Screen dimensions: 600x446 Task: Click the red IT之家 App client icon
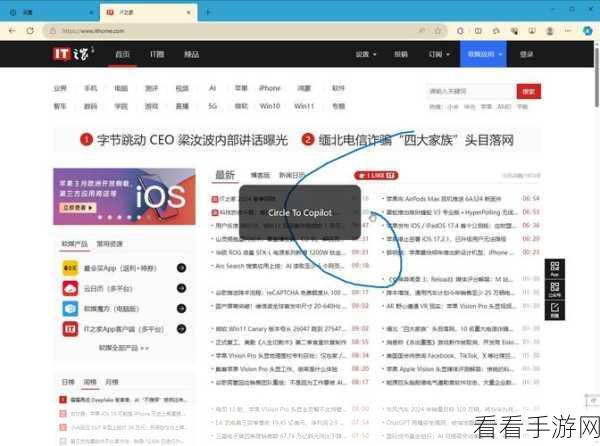[70, 329]
